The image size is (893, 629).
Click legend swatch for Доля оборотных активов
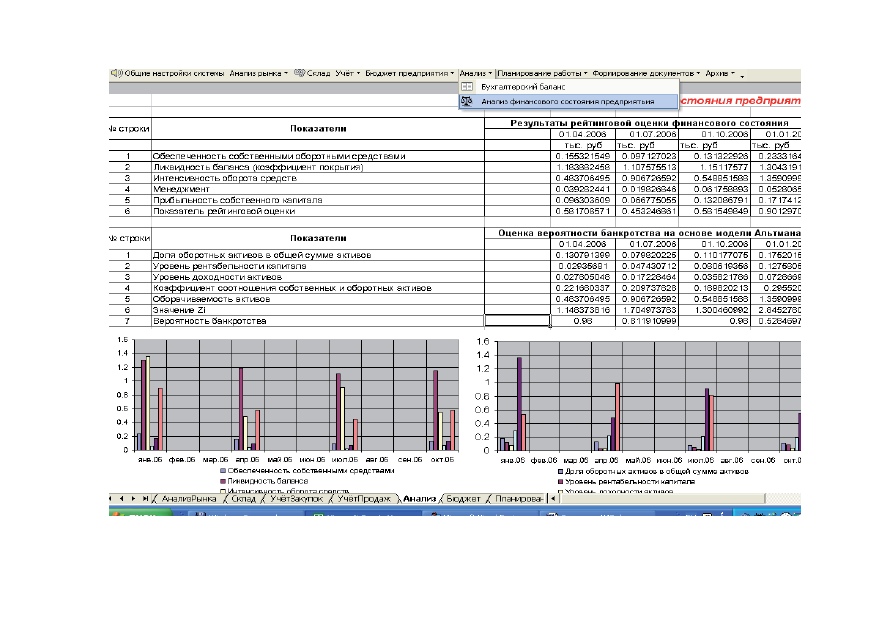(x=560, y=472)
